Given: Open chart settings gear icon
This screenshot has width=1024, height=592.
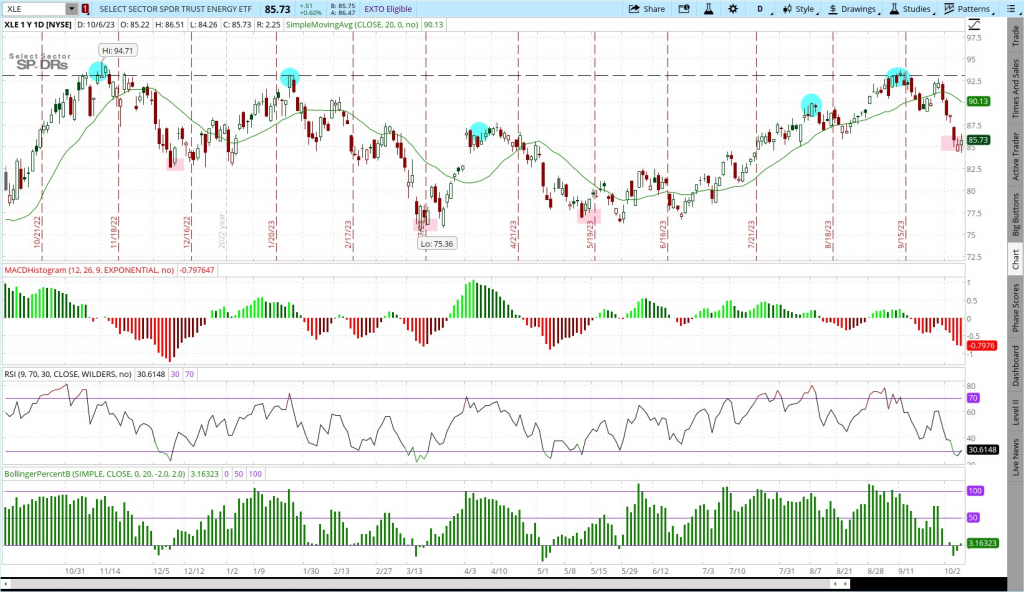Looking at the screenshot, I should pyautogui.click(x=733, y=9).
